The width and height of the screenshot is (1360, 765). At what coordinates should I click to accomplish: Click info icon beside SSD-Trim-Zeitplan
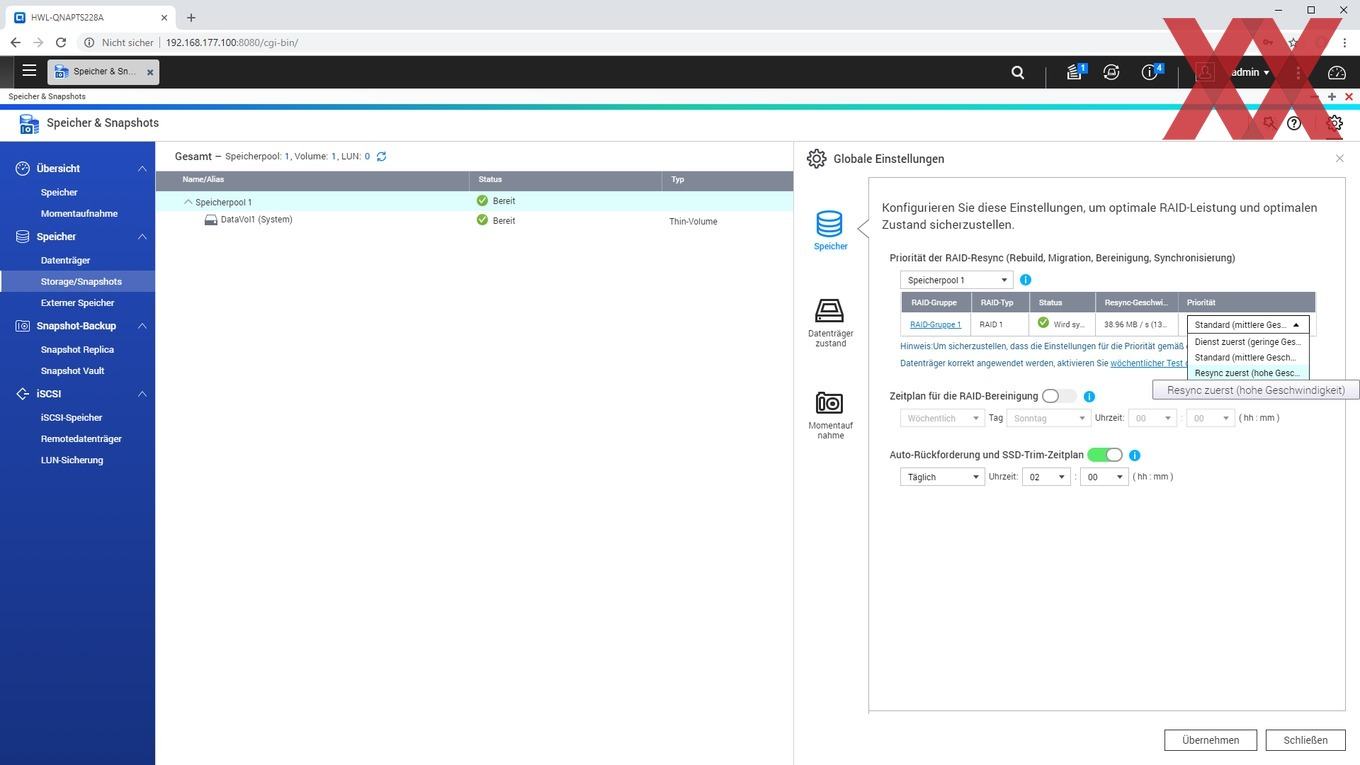pyautogui.click(x=1135, y=455)
